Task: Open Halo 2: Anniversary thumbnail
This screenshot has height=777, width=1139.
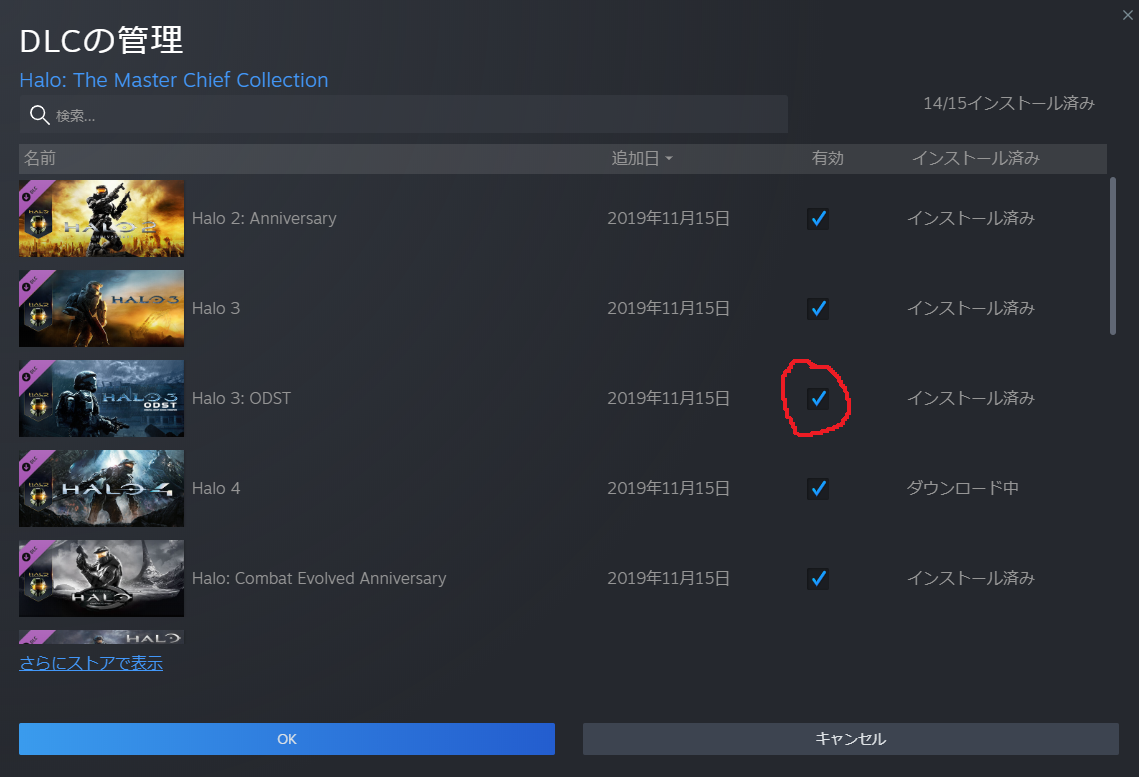Action: 102,219
